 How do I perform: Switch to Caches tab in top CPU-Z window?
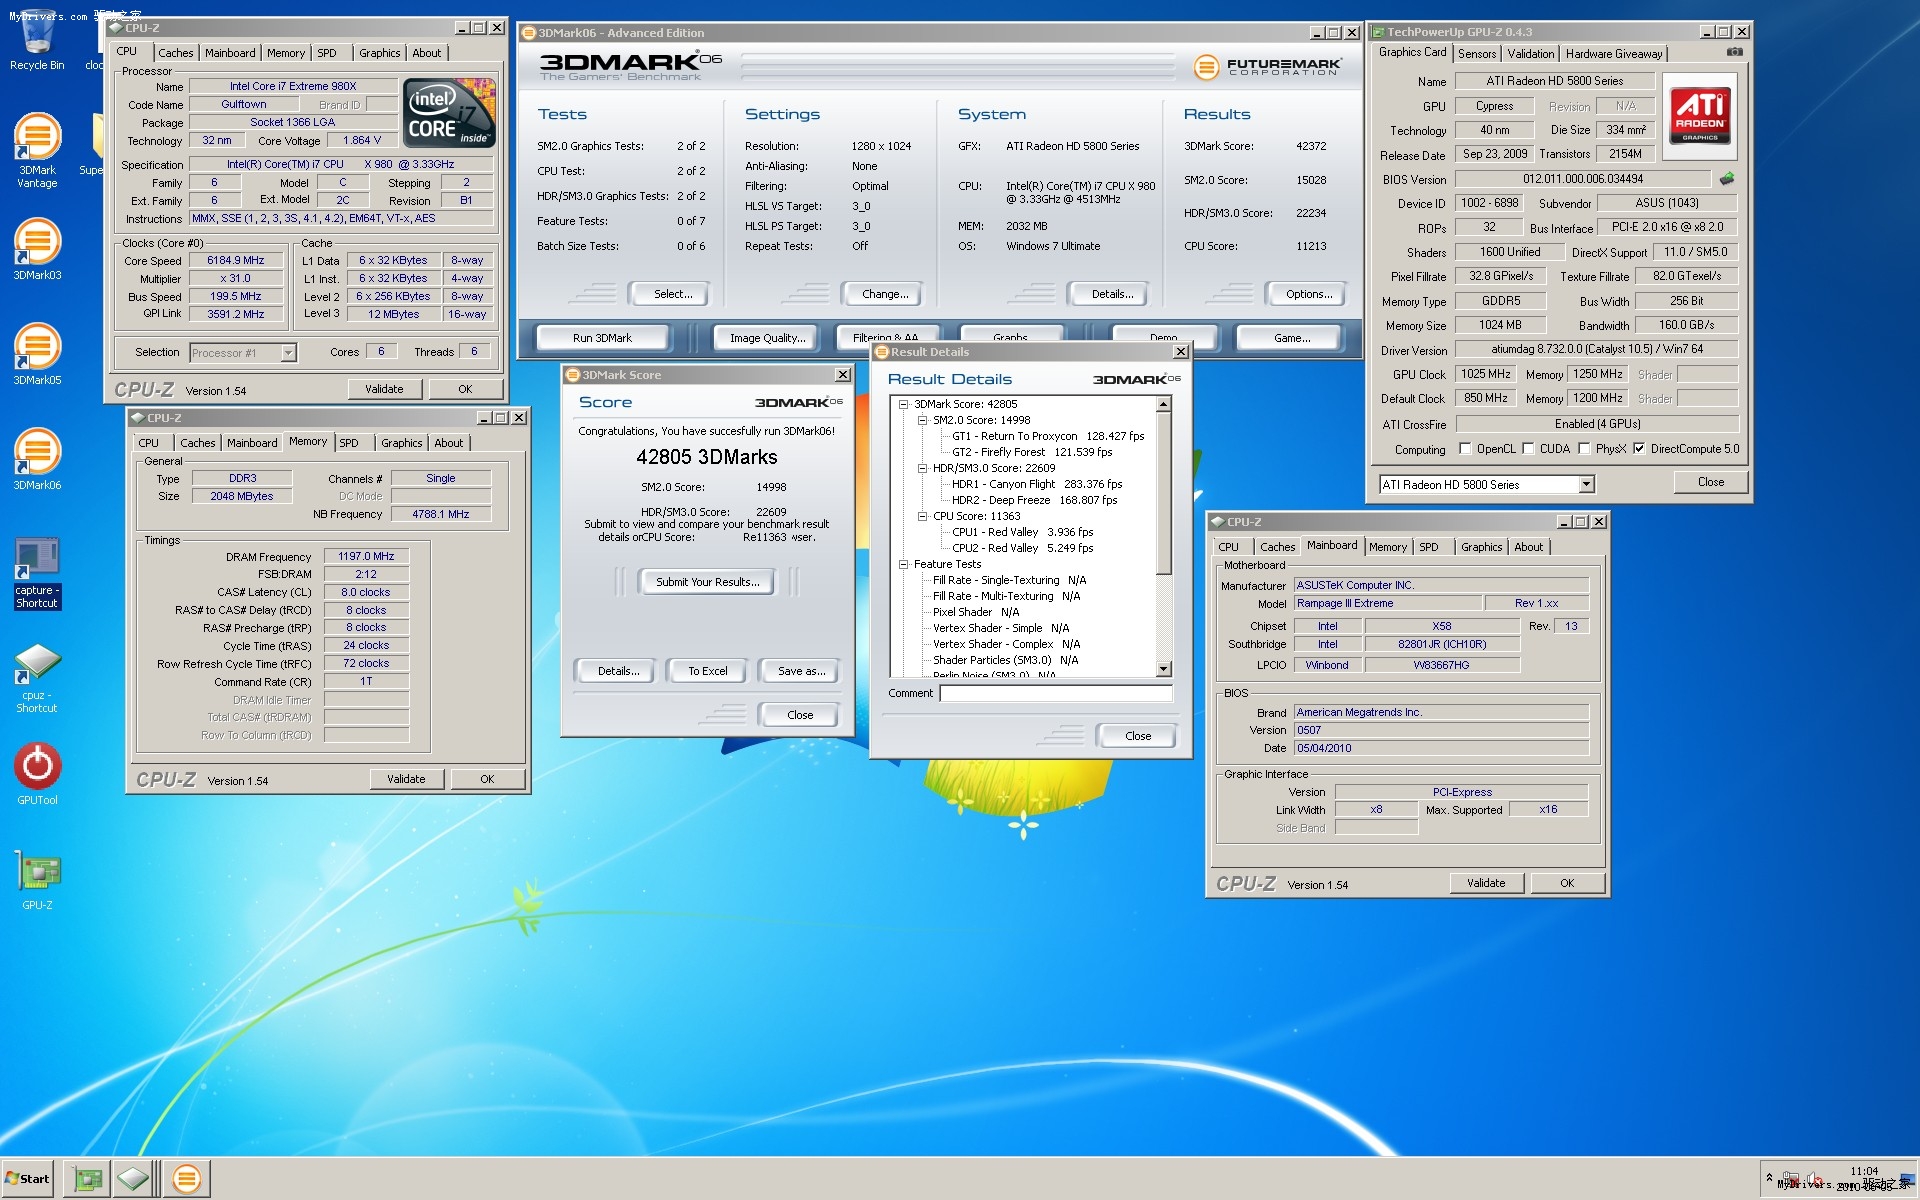[x=176, y=53]
